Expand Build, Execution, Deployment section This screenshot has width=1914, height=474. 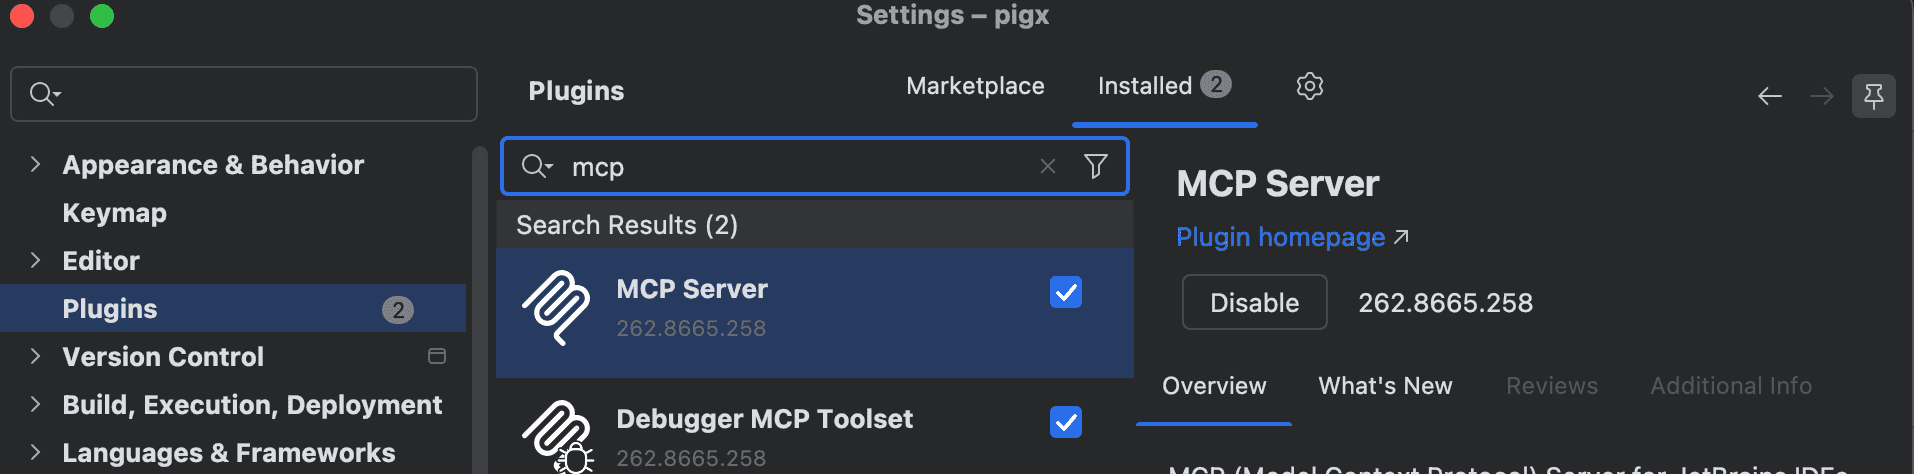coord(35,404)
